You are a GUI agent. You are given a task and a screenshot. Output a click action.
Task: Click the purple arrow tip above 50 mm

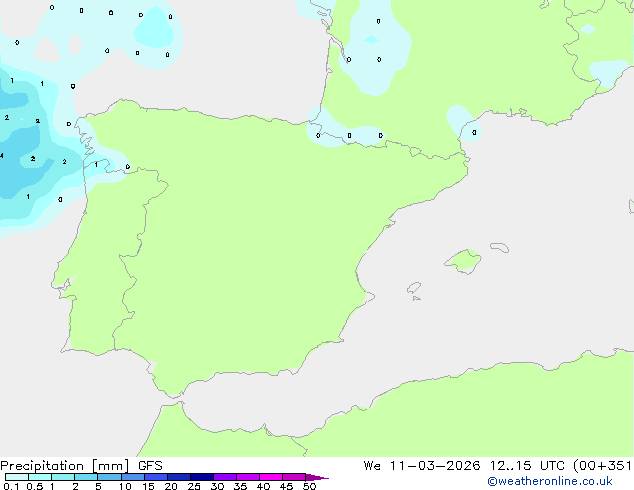click(317, 477)
